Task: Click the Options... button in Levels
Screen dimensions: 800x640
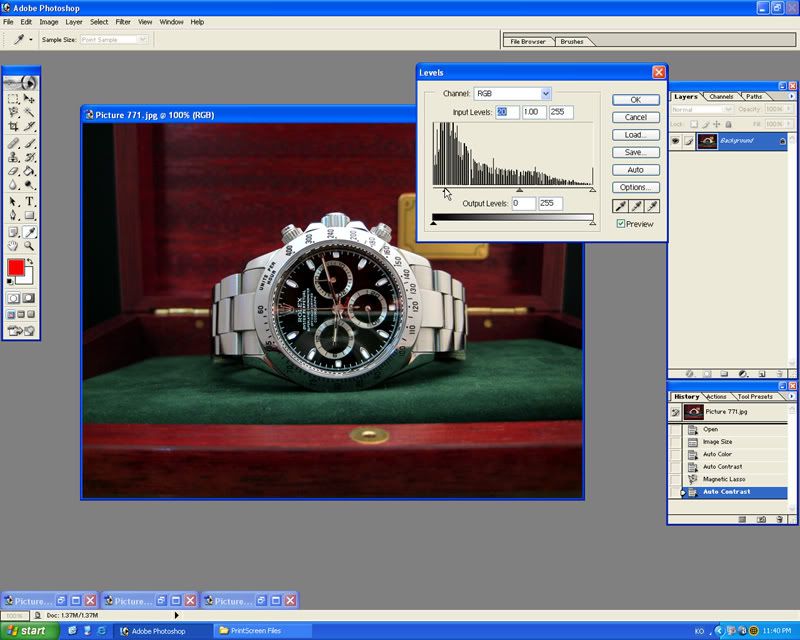Action: click(636, 187)
